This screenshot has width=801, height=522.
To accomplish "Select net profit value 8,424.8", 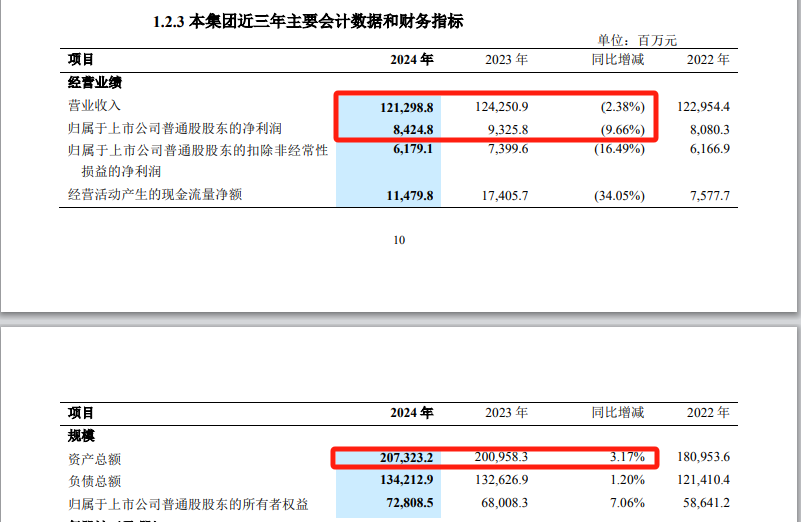I will [x=413, y=130].
